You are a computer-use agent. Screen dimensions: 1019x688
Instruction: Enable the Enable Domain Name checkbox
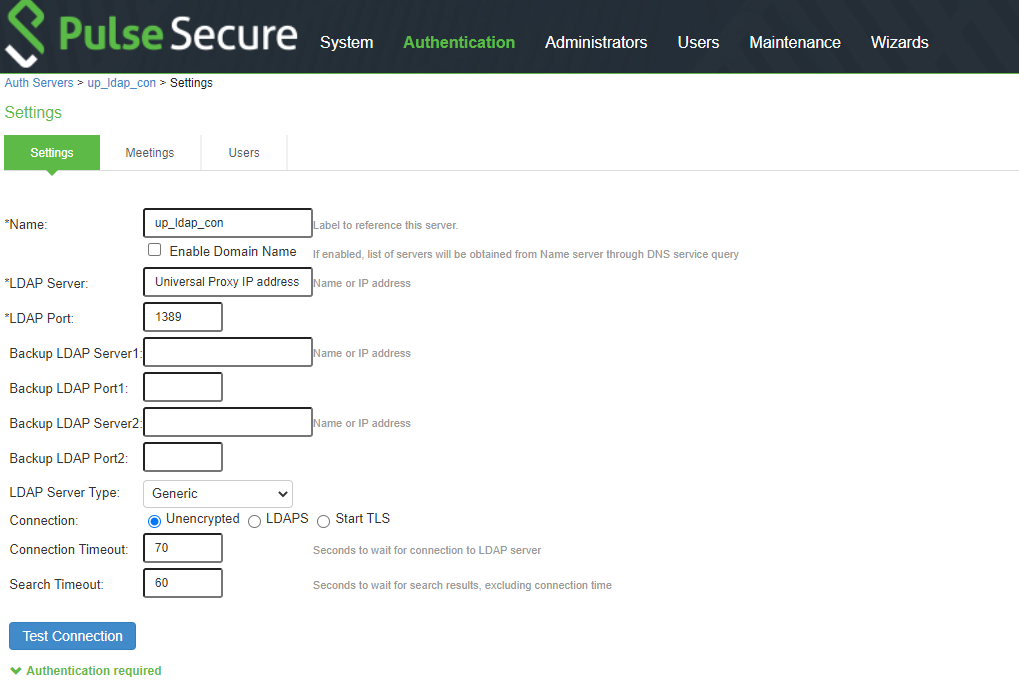[154, 249]
